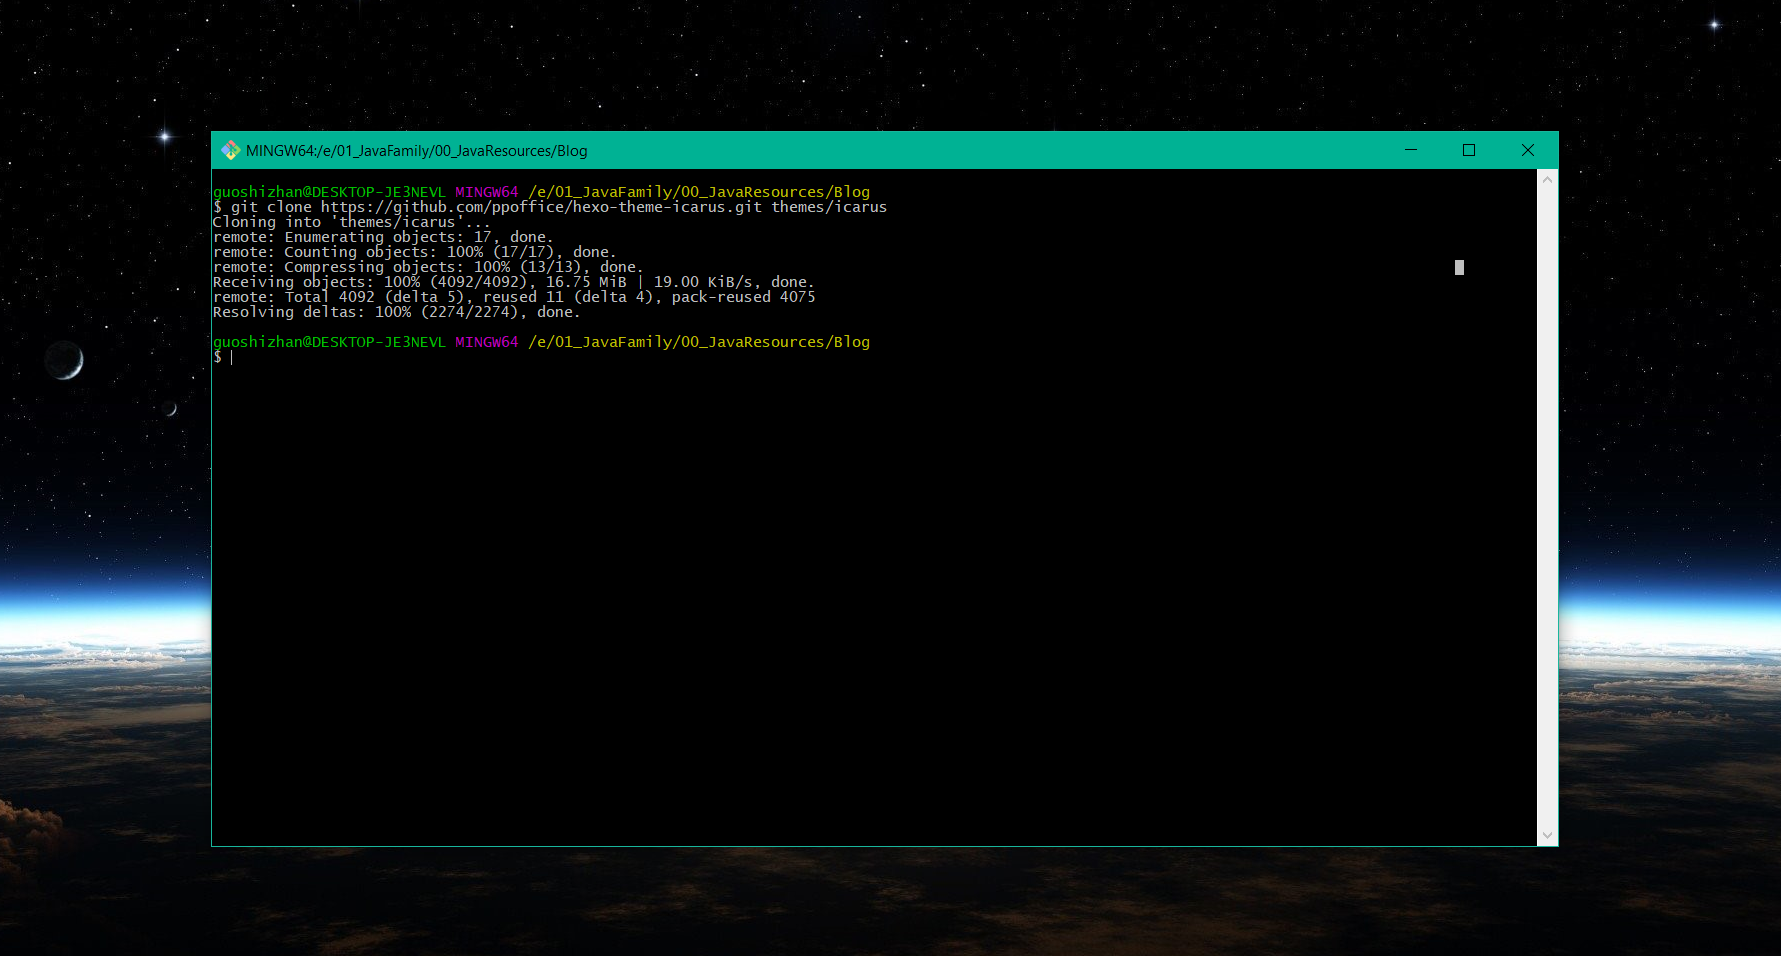Click the "Resolving deltas: 100%" line

tap(396, 312)
